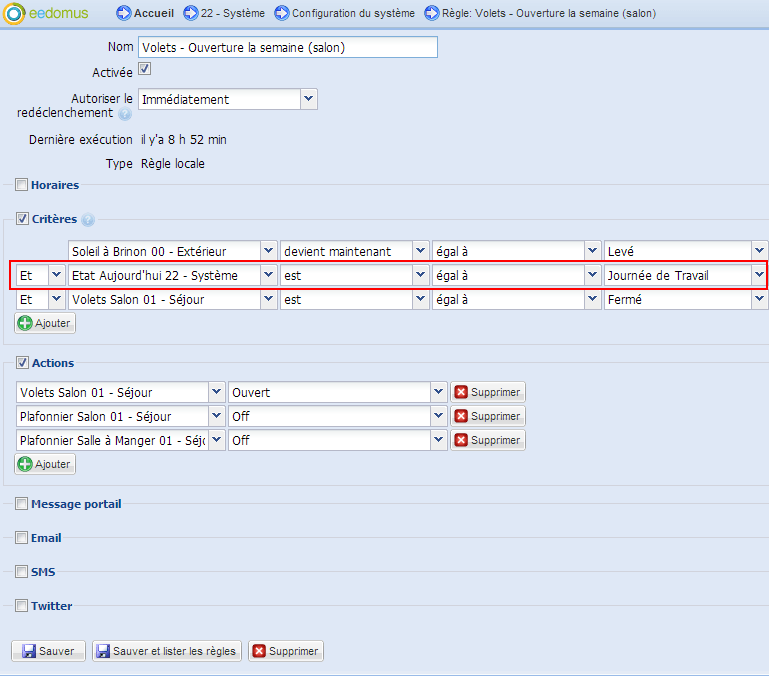Enable the Horaires section checkbox
The image size is (769, 676).
point(21,185)
